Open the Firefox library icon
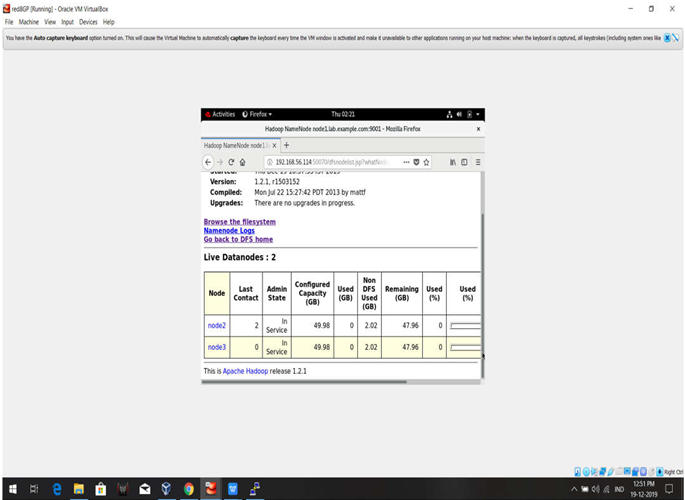The height and width of the screenshot is (500, 685). (453, 162)
